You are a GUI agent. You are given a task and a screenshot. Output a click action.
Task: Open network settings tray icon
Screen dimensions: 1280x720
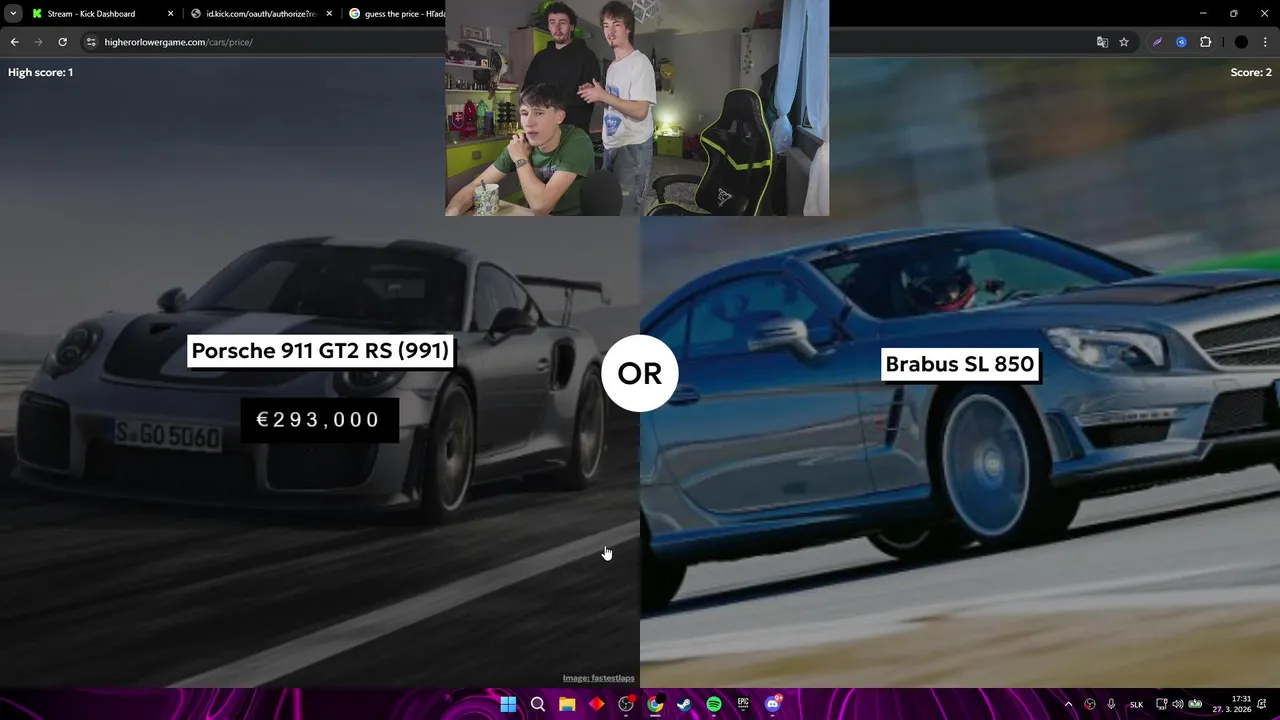tap(1162, 704)
